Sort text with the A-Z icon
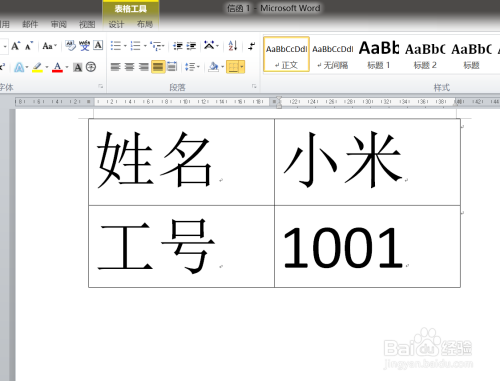This screenshot has height=381, width=500. [233, 46]
